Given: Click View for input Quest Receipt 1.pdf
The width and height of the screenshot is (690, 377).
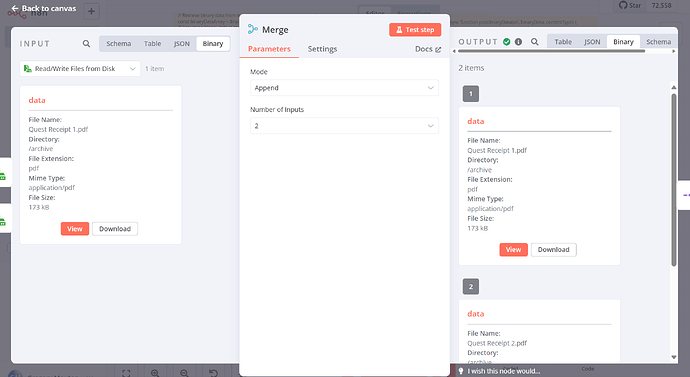Looking at the screenshot, I should pos(75,229).
